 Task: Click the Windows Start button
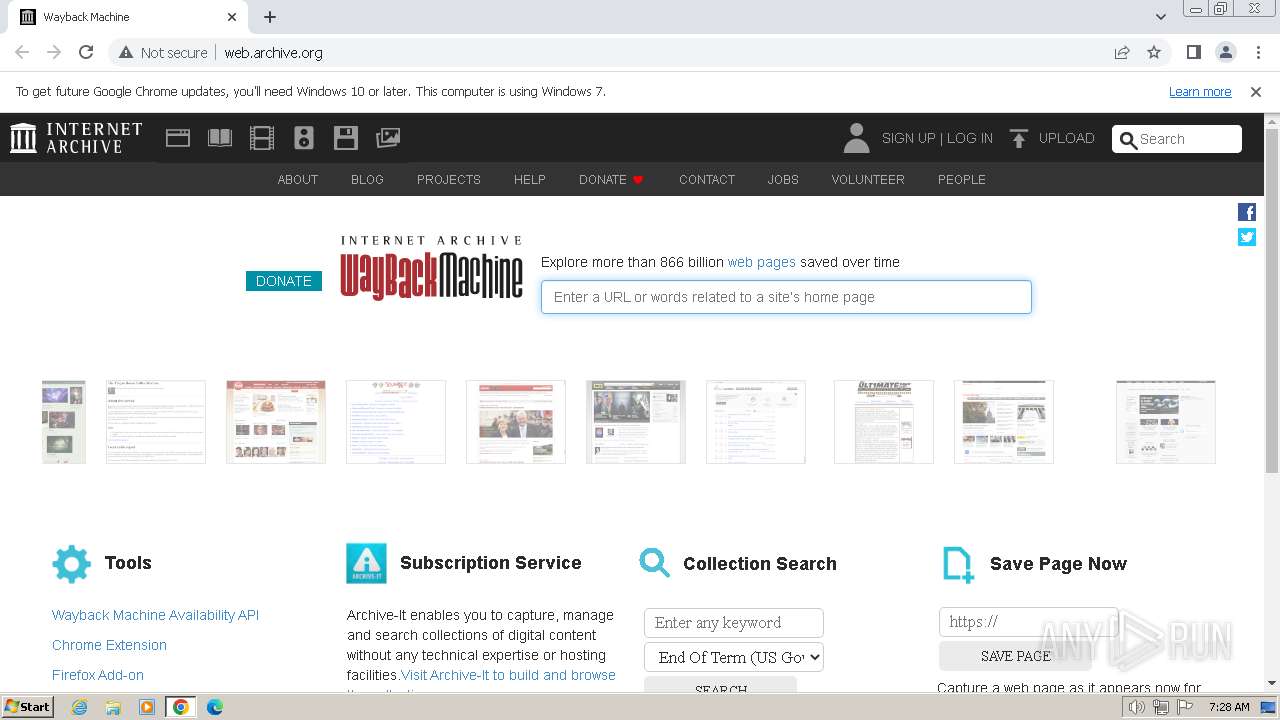pos(27,707)
